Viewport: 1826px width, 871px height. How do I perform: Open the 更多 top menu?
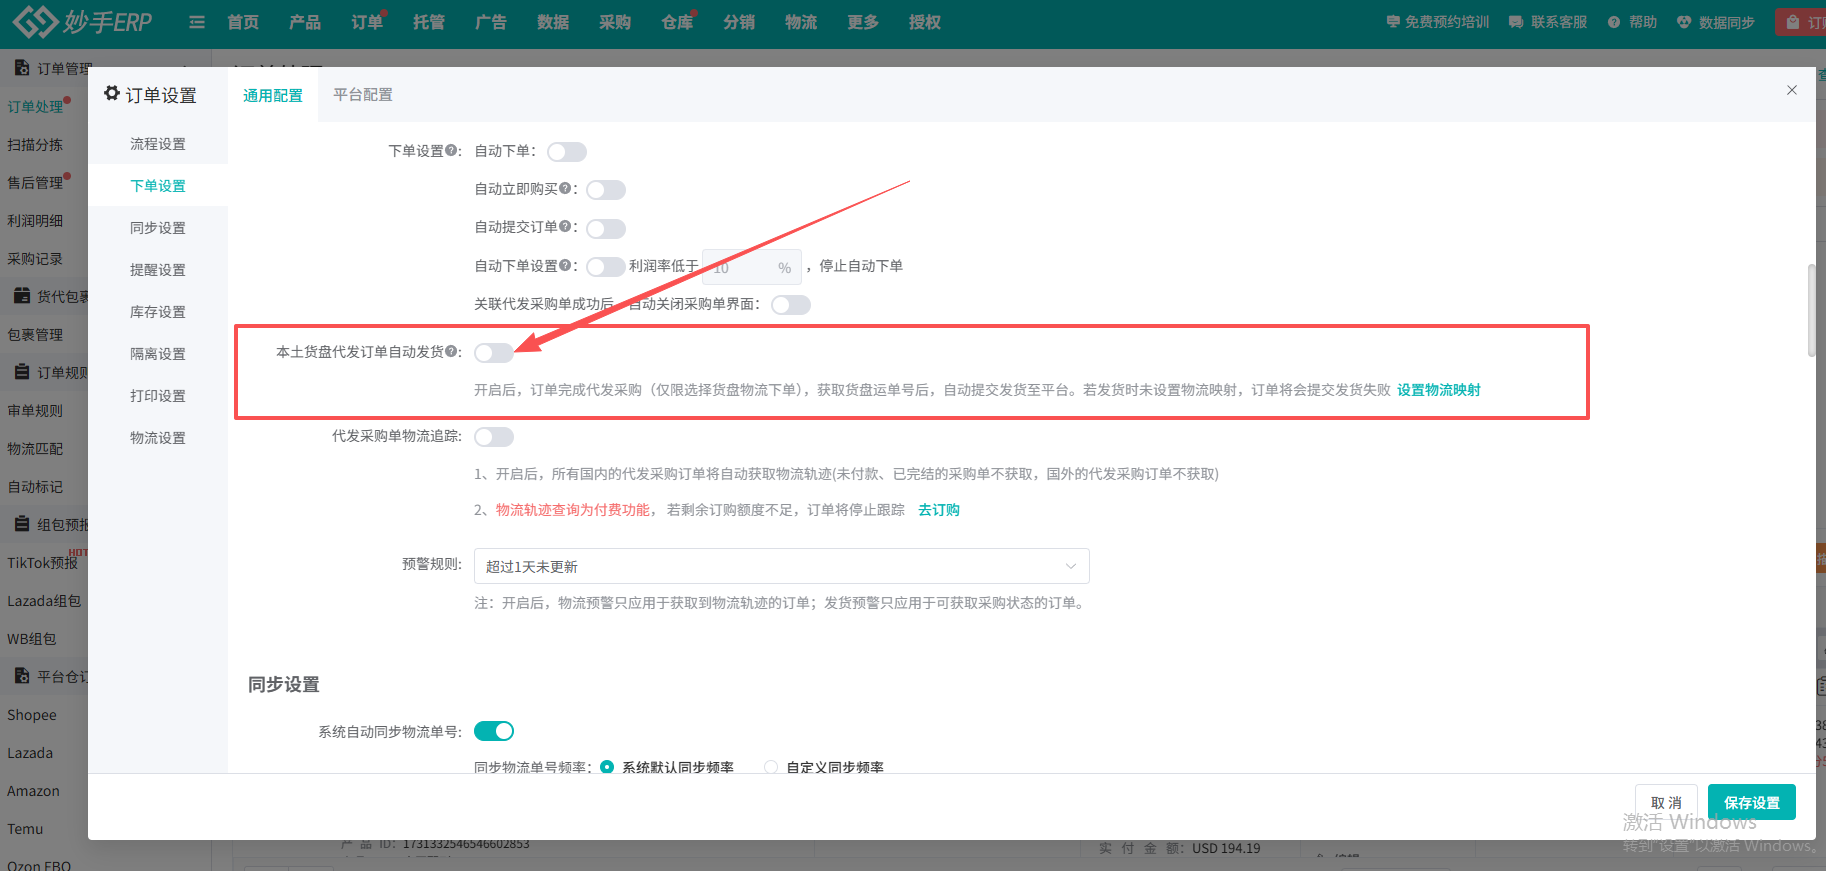[x=863, y=22]
